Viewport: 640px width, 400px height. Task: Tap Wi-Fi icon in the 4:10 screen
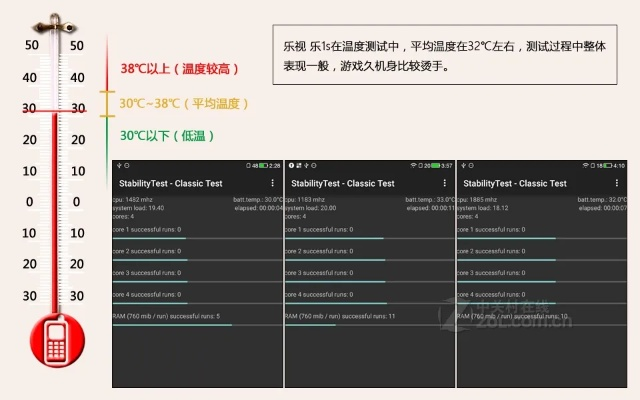click(x=586, y=165)
